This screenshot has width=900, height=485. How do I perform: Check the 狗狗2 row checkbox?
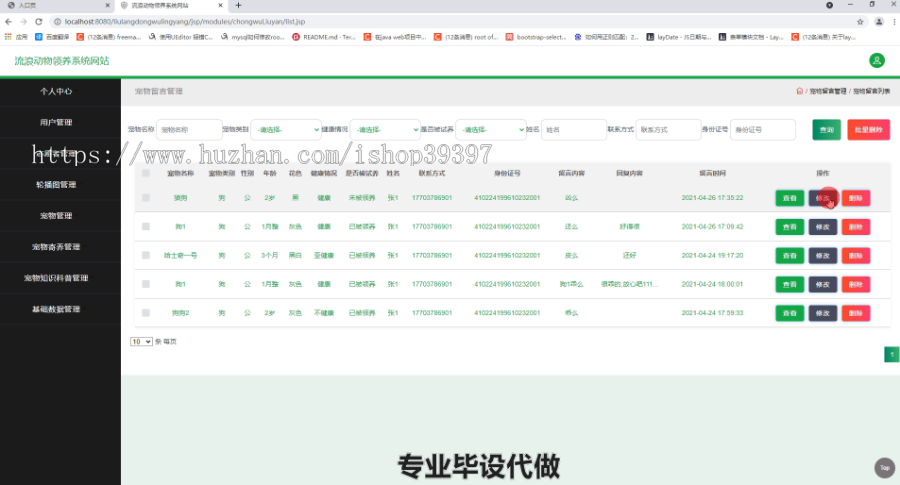[x=146, y=313]
